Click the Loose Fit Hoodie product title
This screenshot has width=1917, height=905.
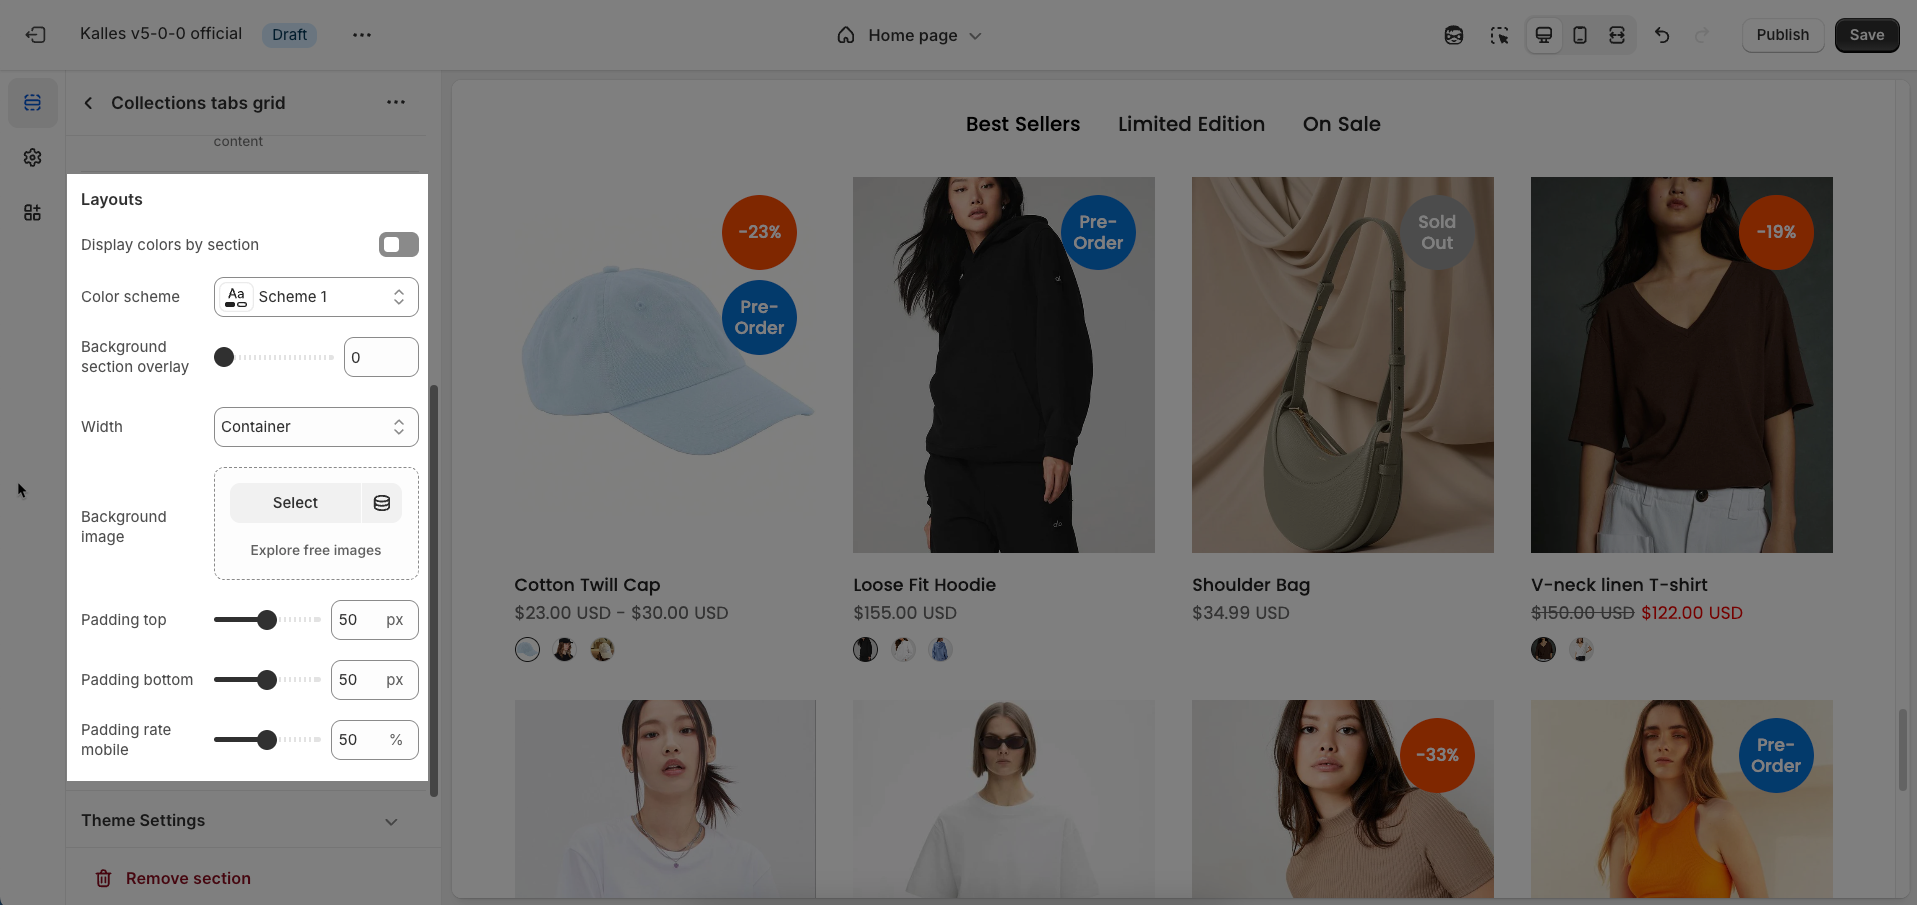924,585
